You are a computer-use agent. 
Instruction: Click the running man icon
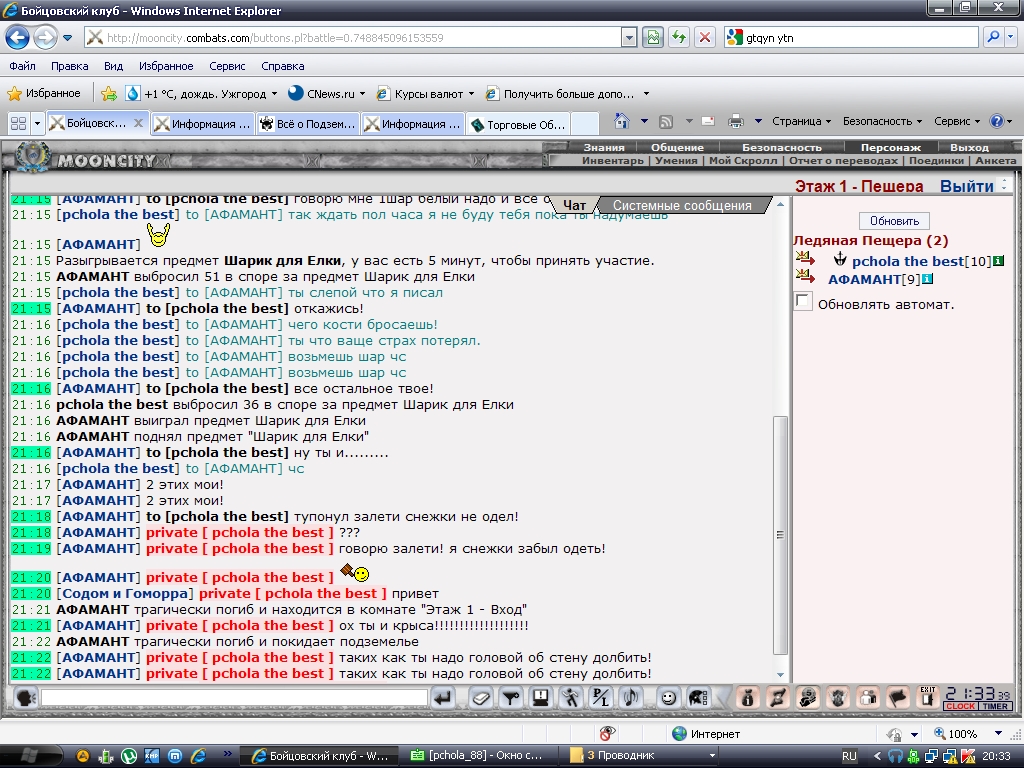click(x=571, y=698)
